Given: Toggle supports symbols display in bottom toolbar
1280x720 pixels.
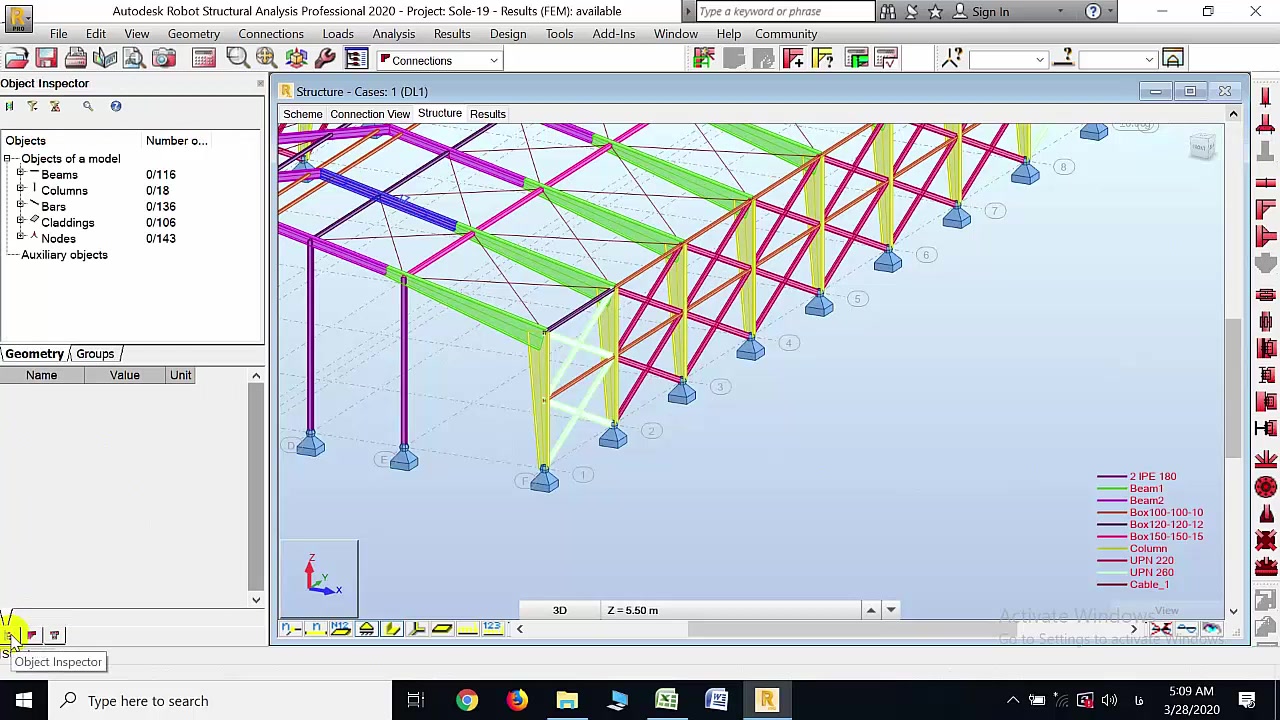Looking at the screenshot, I should click(366, 629).
